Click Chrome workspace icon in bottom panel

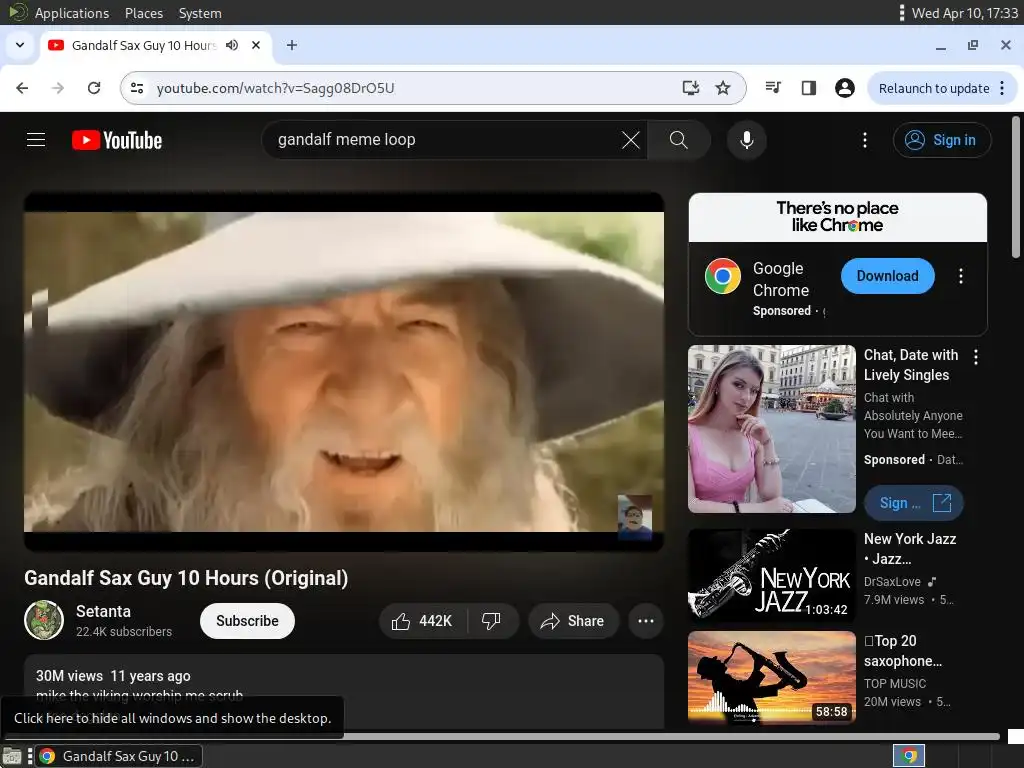tap(908, 756)
